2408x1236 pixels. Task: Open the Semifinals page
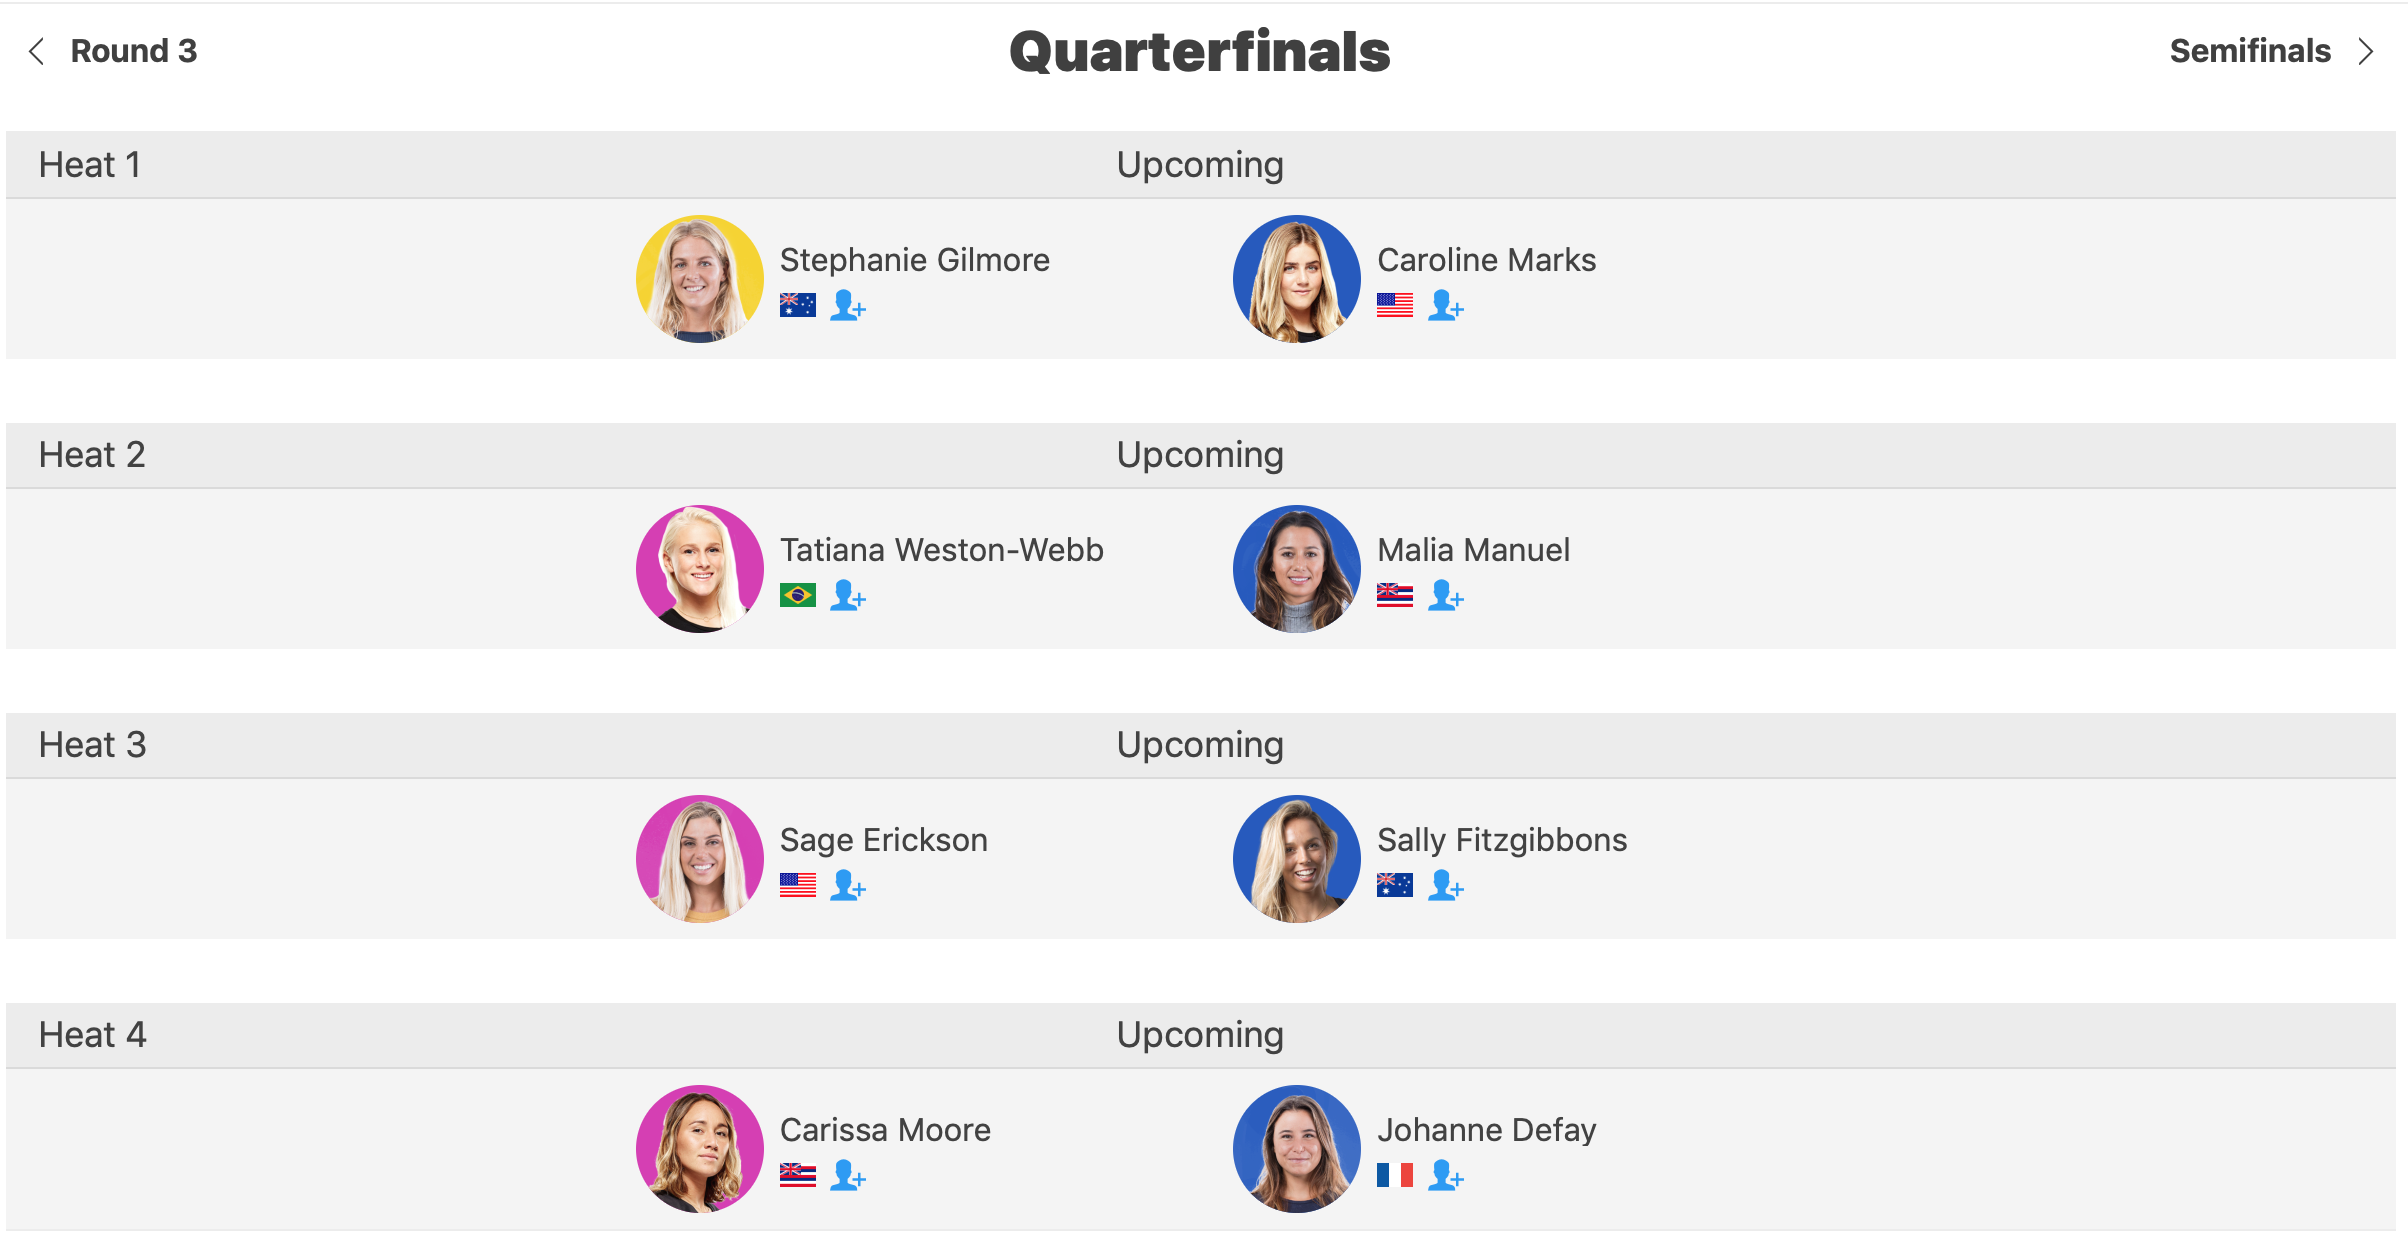pos(2250,51)
